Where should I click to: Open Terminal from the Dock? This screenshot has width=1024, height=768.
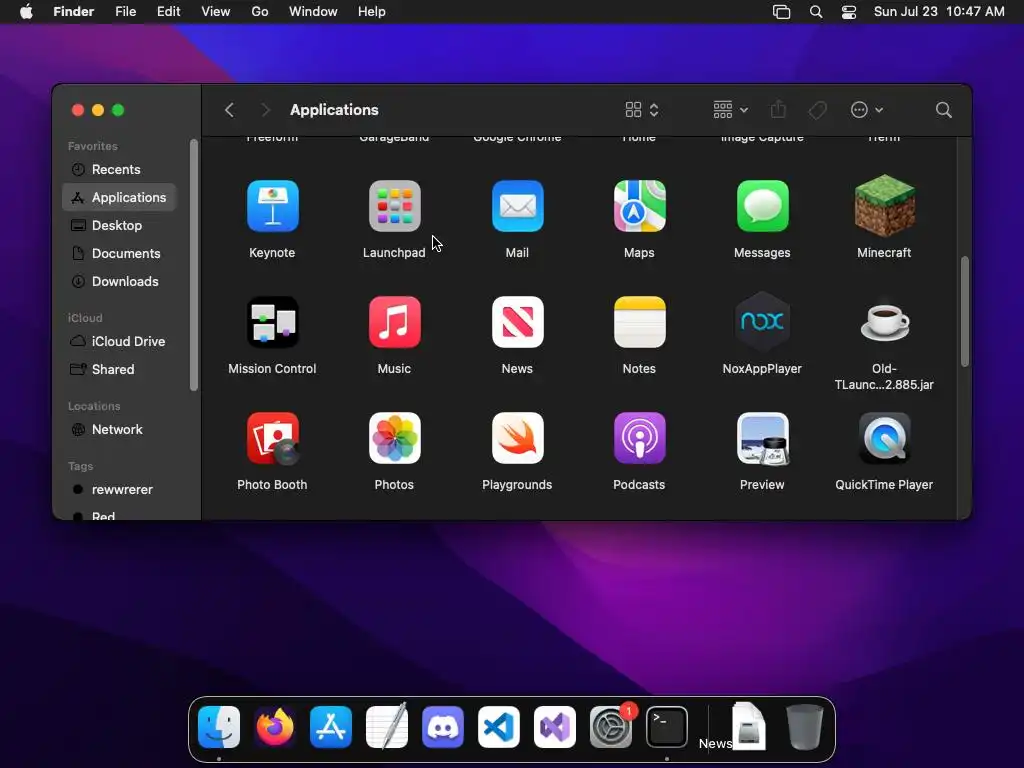(x=667, y=726)
